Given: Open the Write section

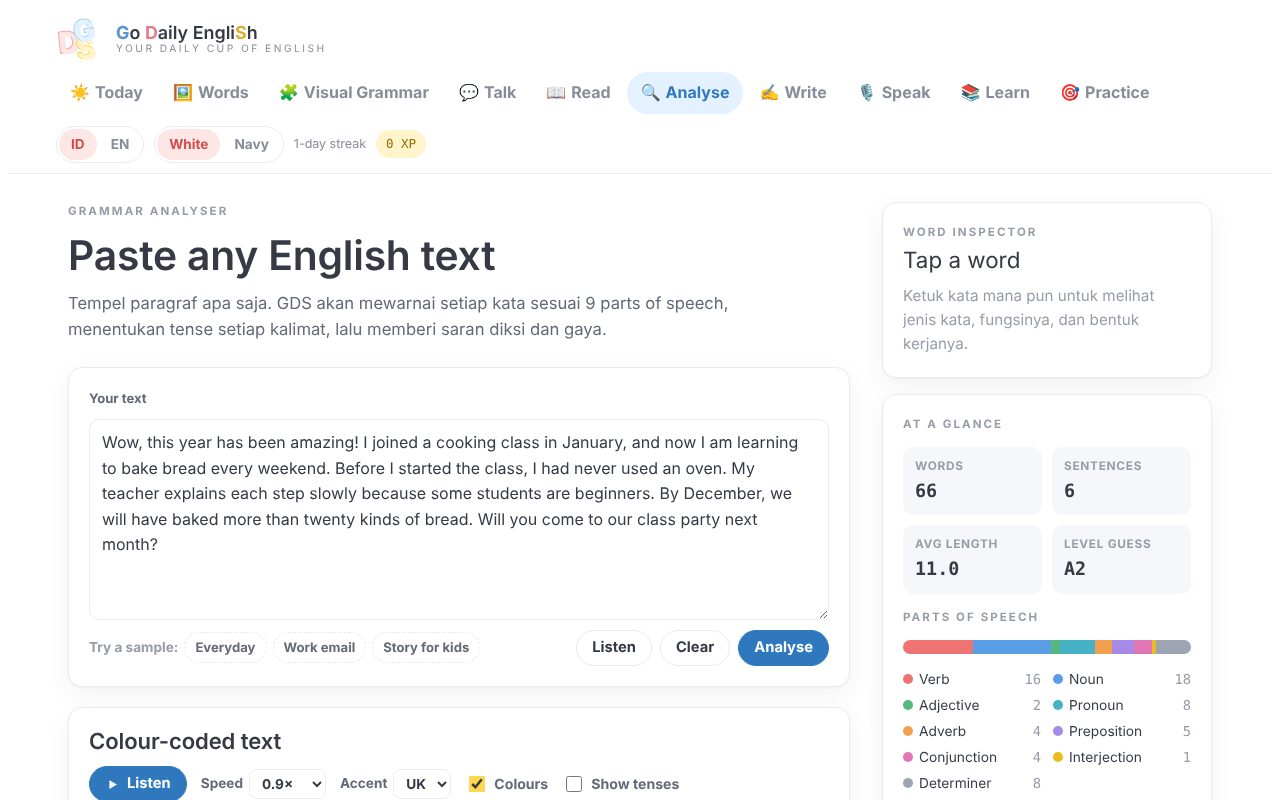Looking at the screenshot, I should 793,93.
